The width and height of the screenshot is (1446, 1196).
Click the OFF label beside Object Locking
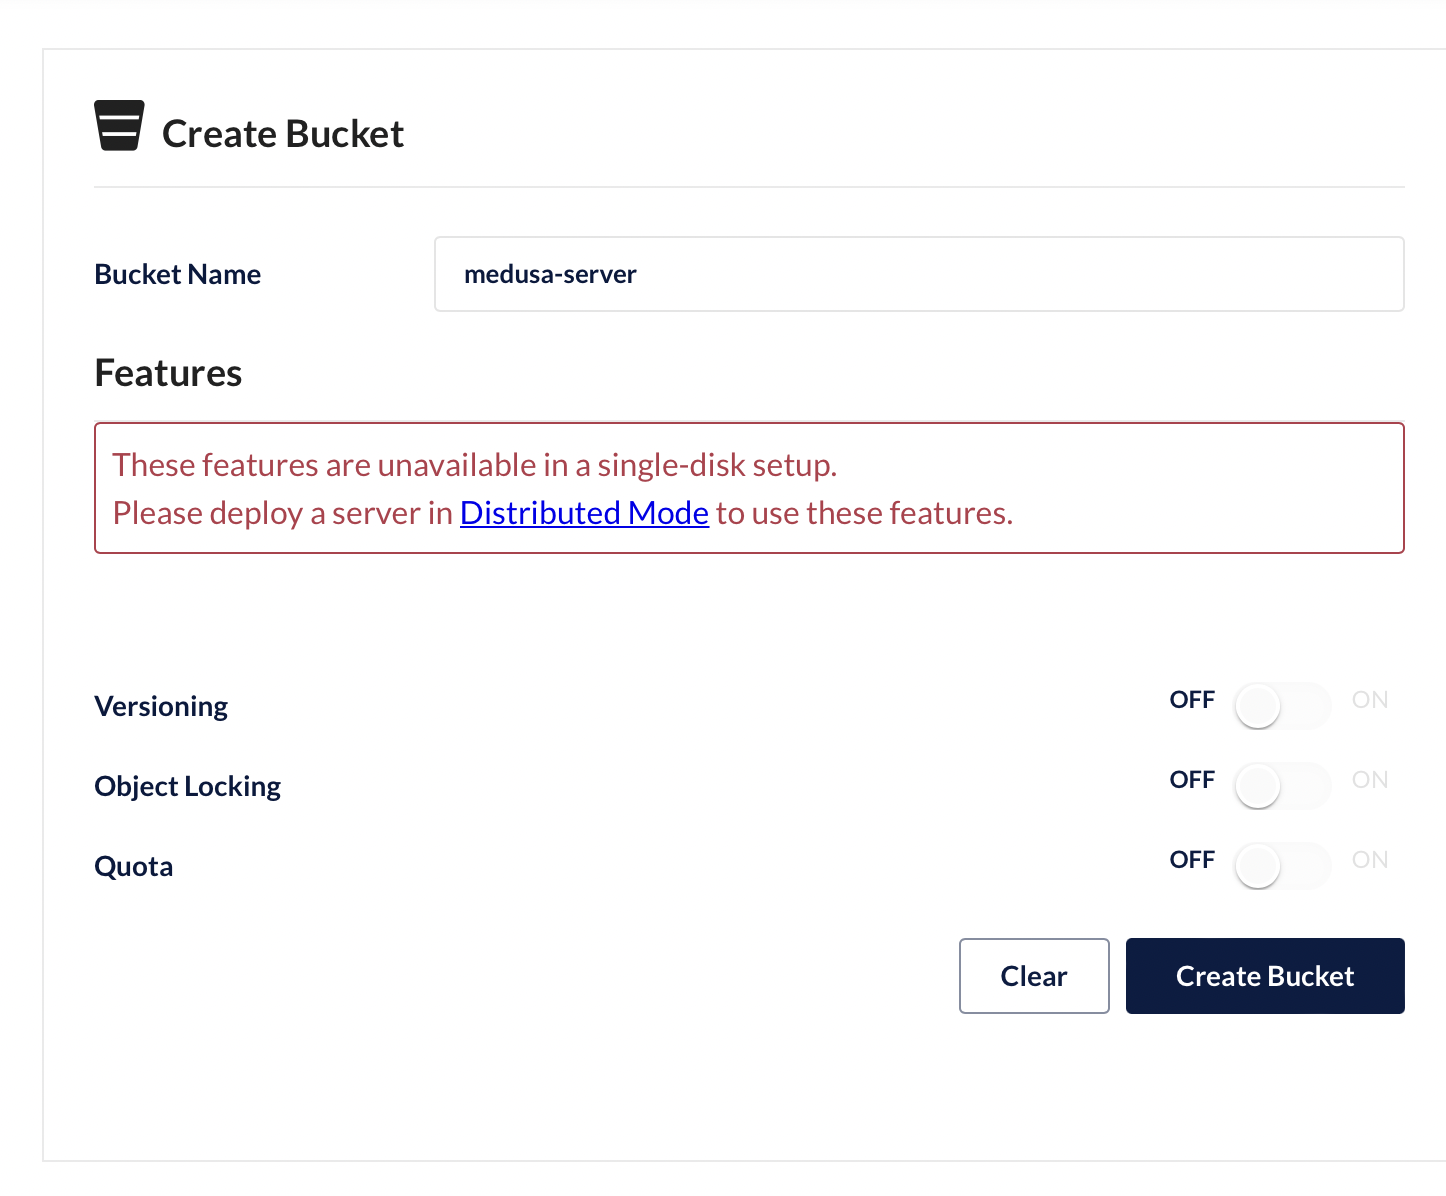point(1192,779)
